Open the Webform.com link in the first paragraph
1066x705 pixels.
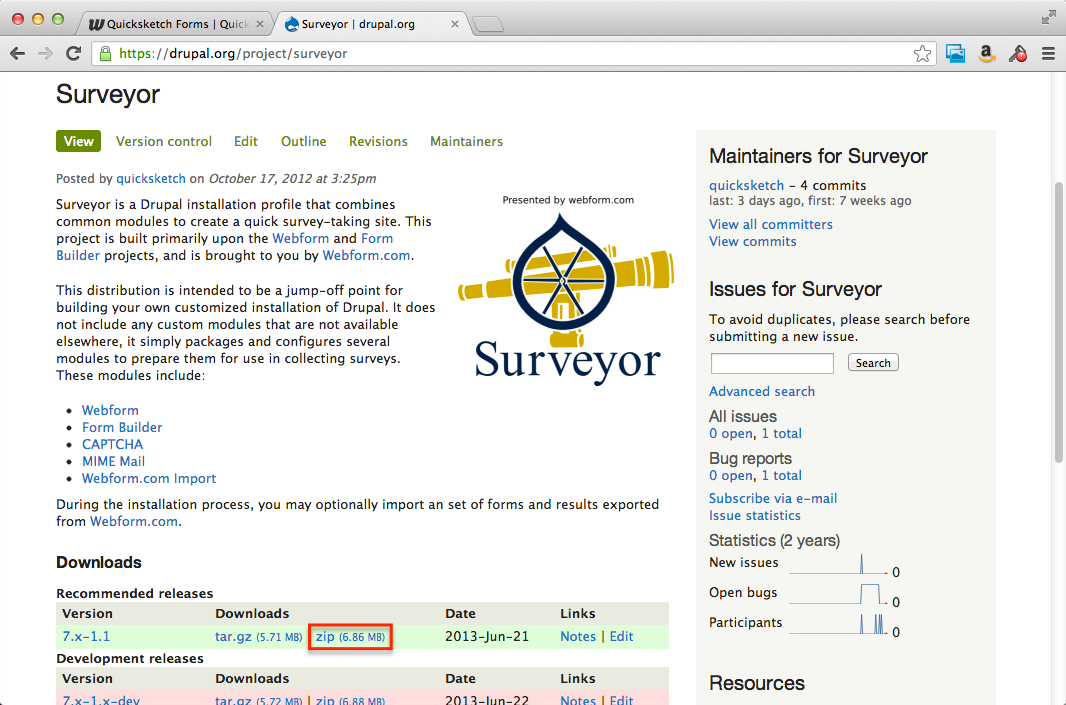coord(366,256)
